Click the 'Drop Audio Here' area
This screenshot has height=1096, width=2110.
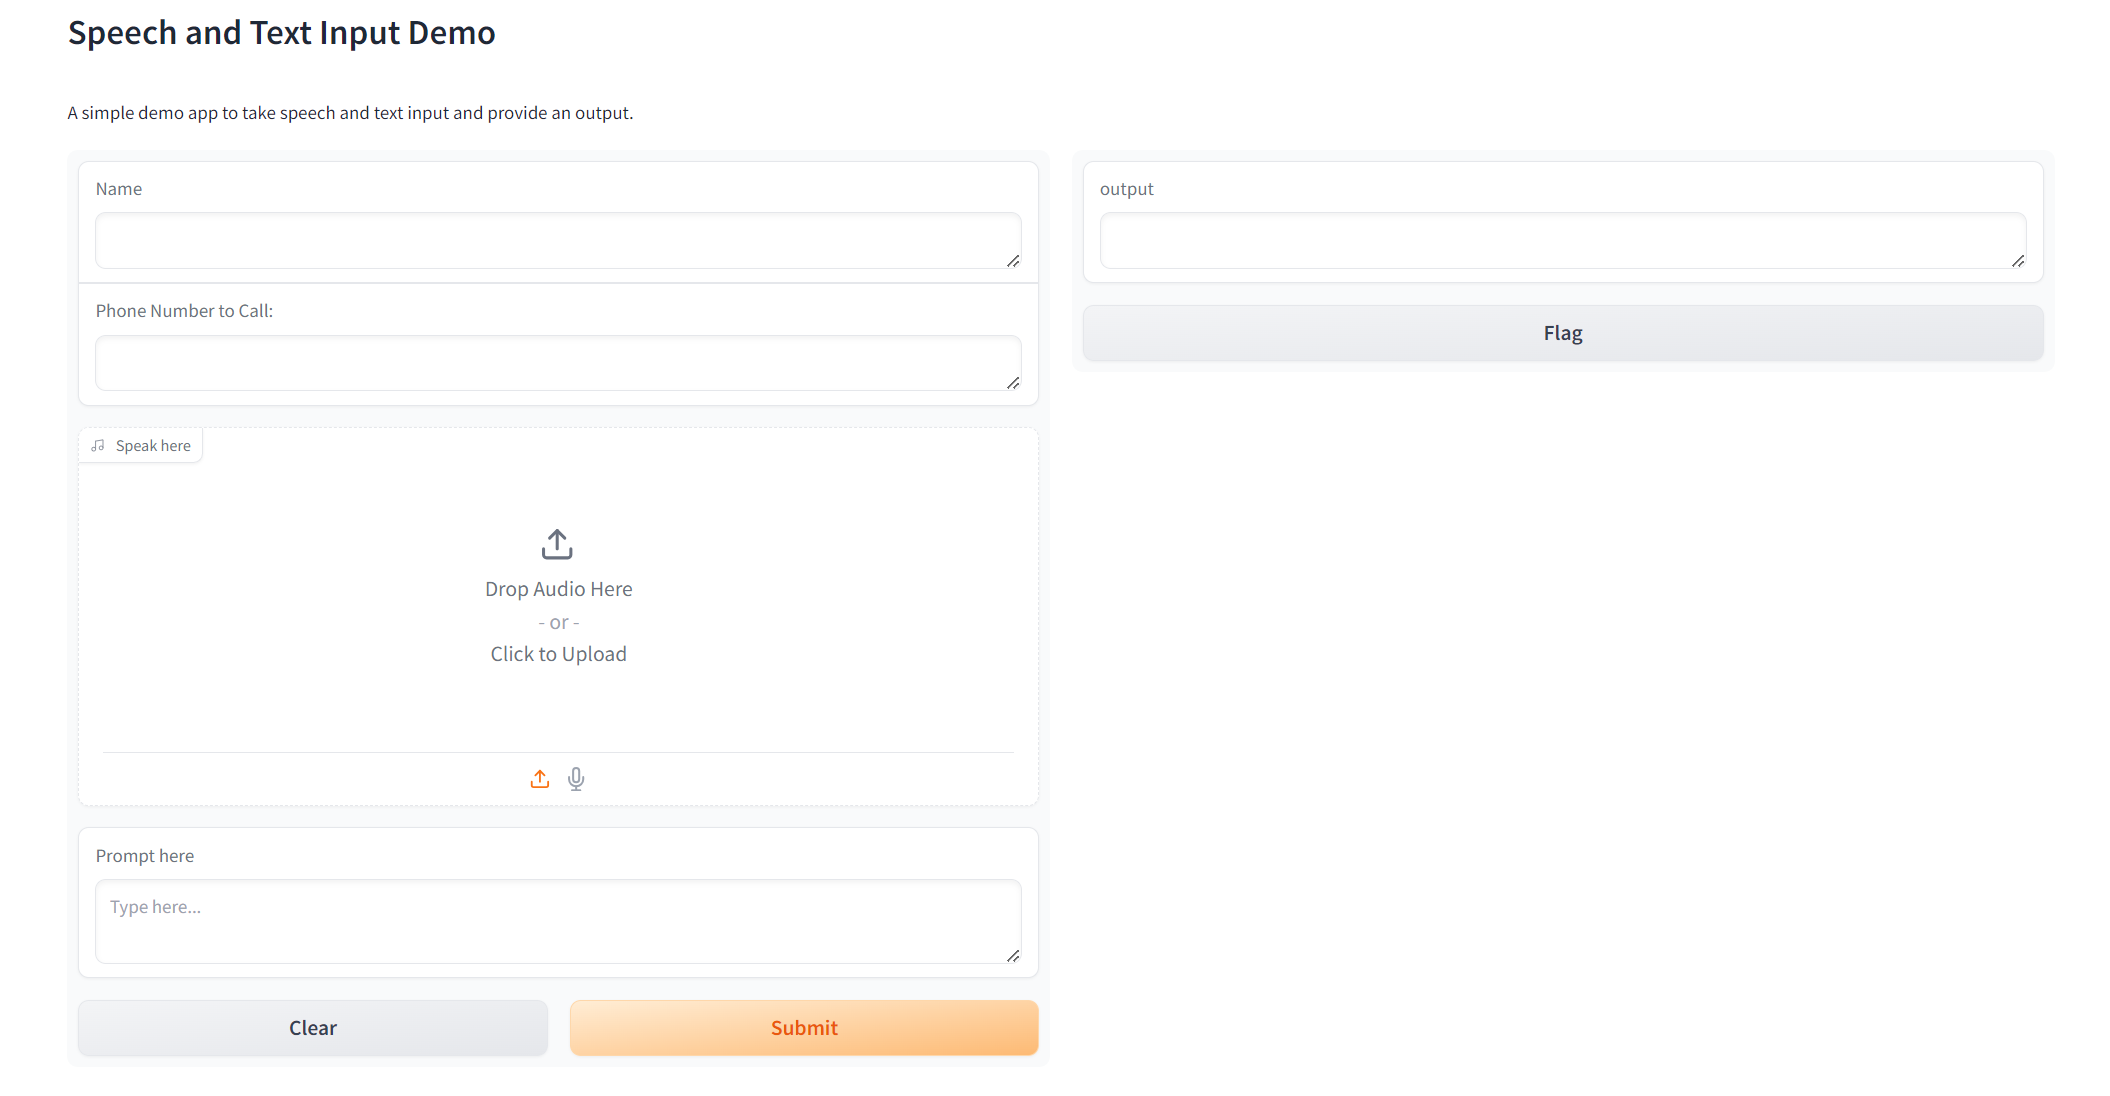558,589
